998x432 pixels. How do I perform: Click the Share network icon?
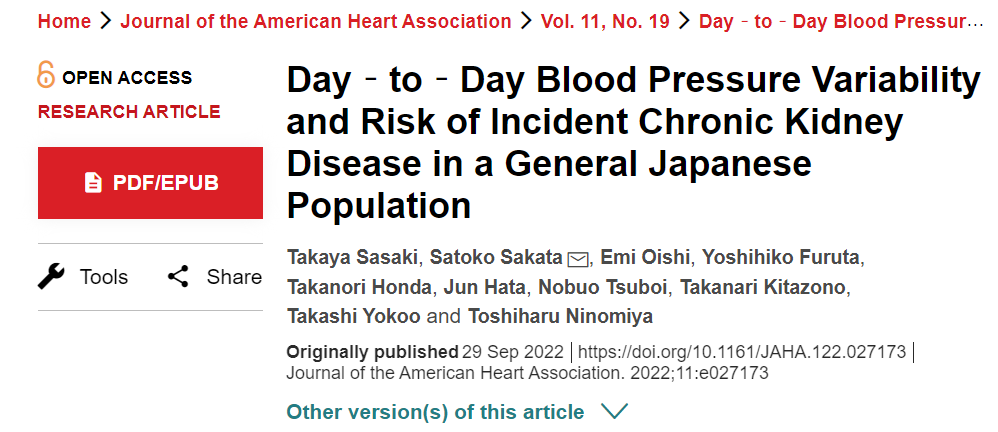178,277
